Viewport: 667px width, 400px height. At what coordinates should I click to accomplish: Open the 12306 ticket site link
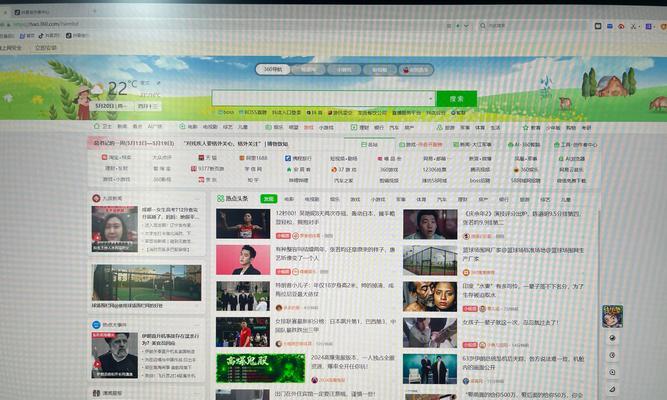point(434,169)
